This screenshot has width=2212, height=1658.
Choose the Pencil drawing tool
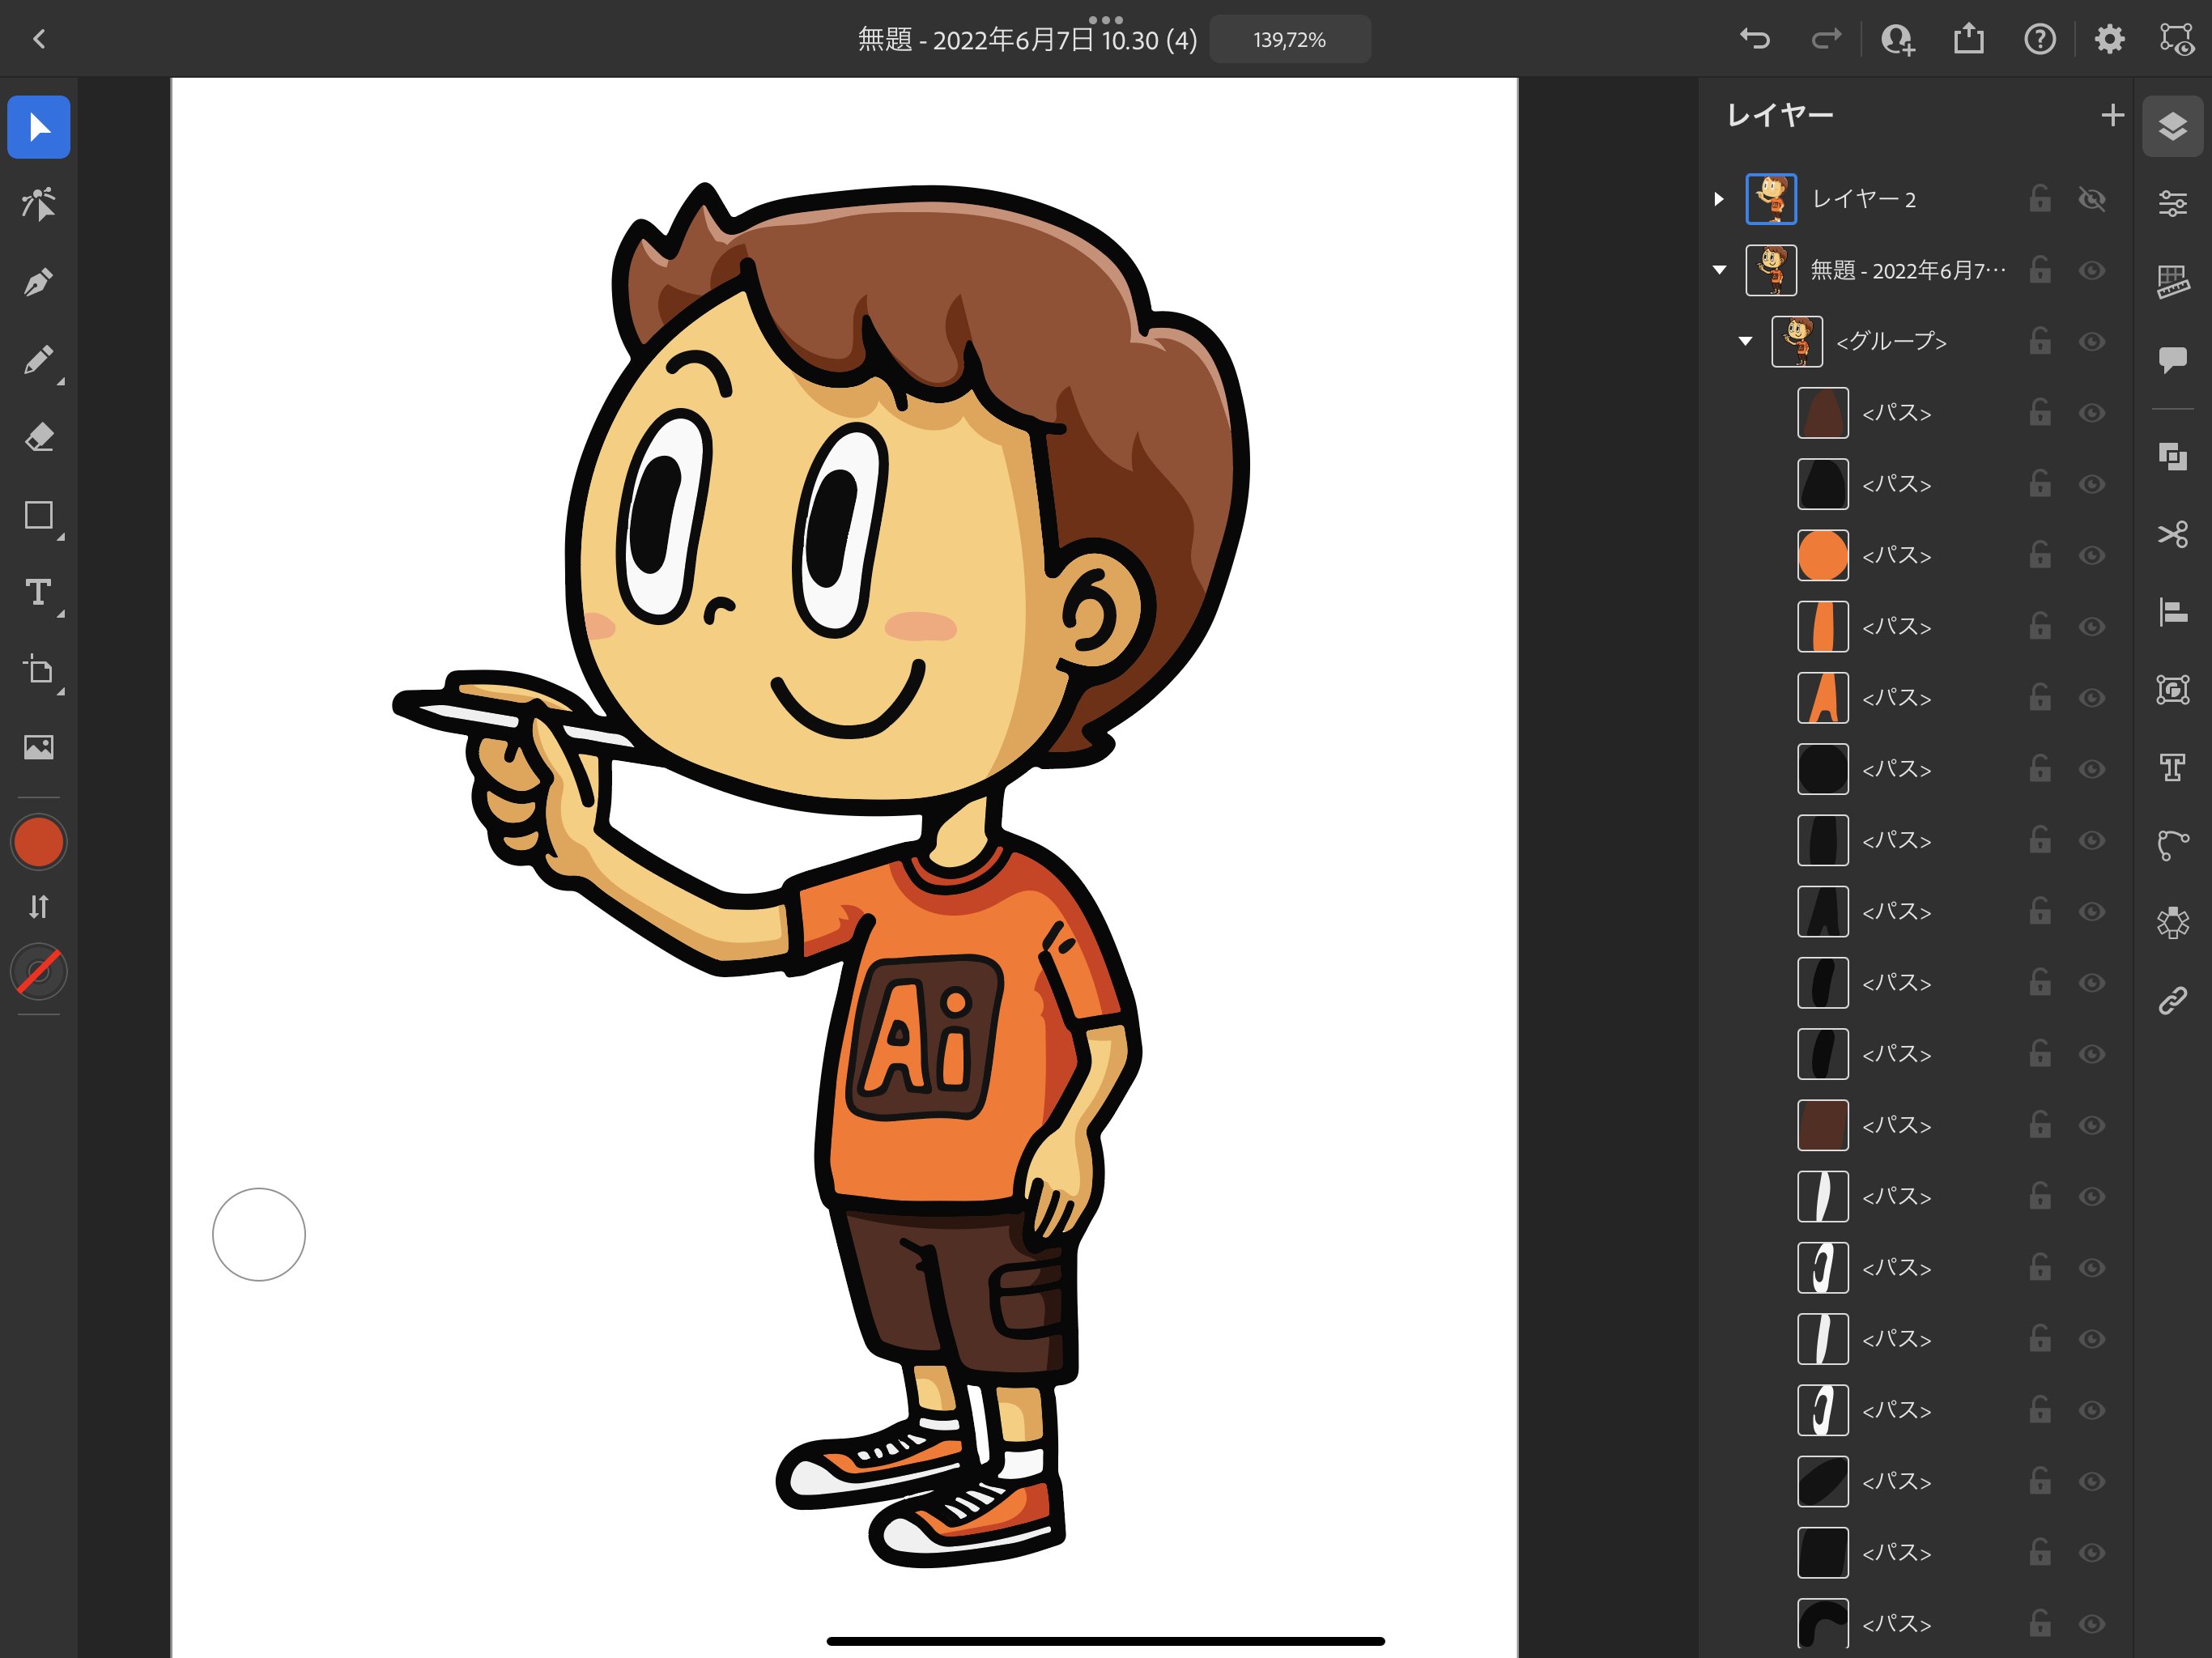tap(38, 360)
